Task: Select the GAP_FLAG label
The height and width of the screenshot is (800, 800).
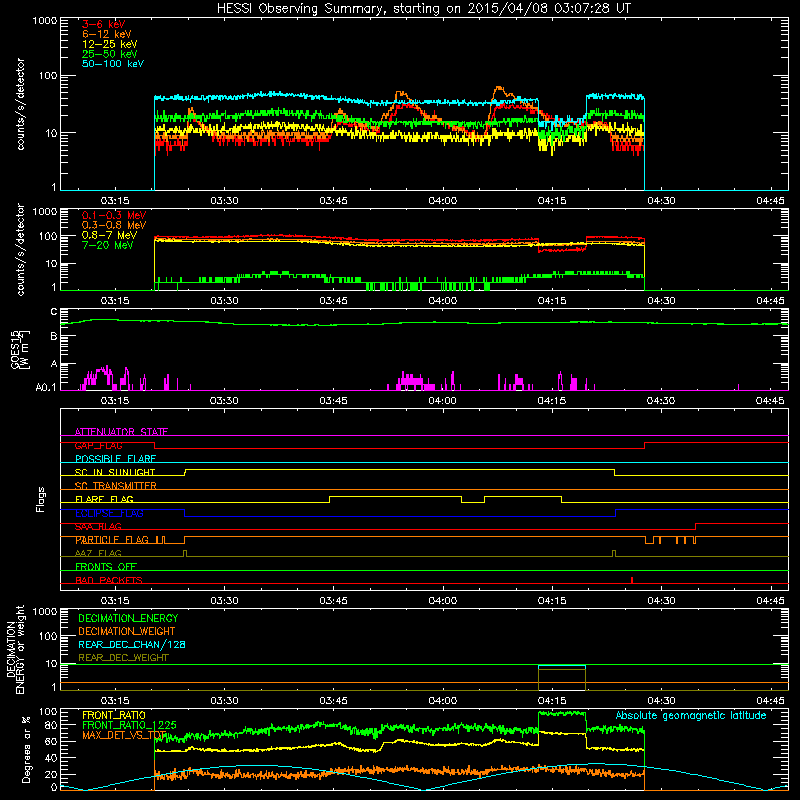Action: point(98,445)
